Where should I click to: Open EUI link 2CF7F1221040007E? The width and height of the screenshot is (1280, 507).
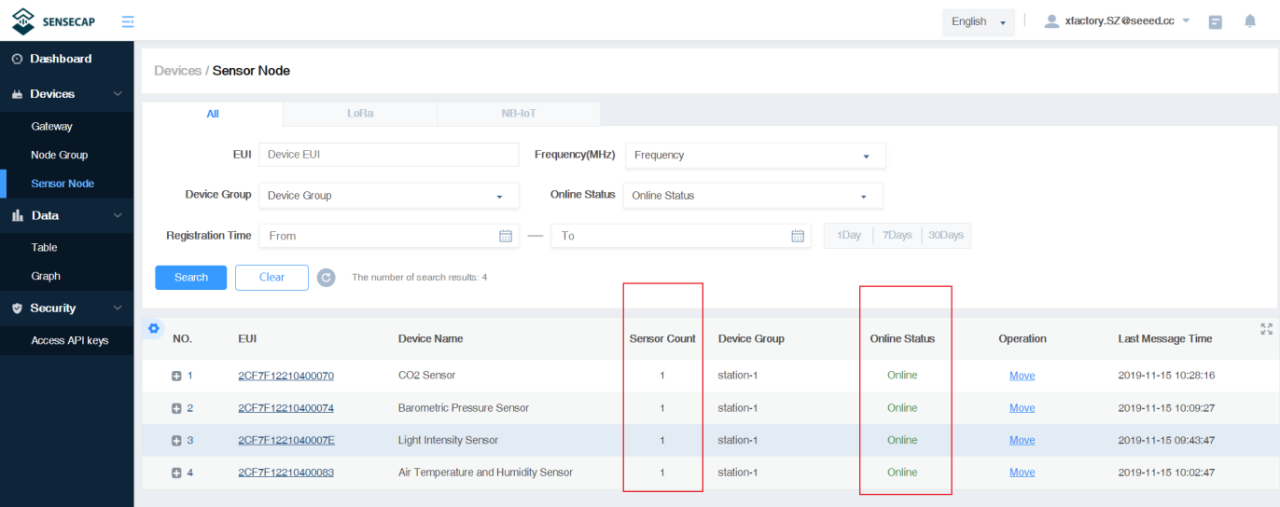286,440
